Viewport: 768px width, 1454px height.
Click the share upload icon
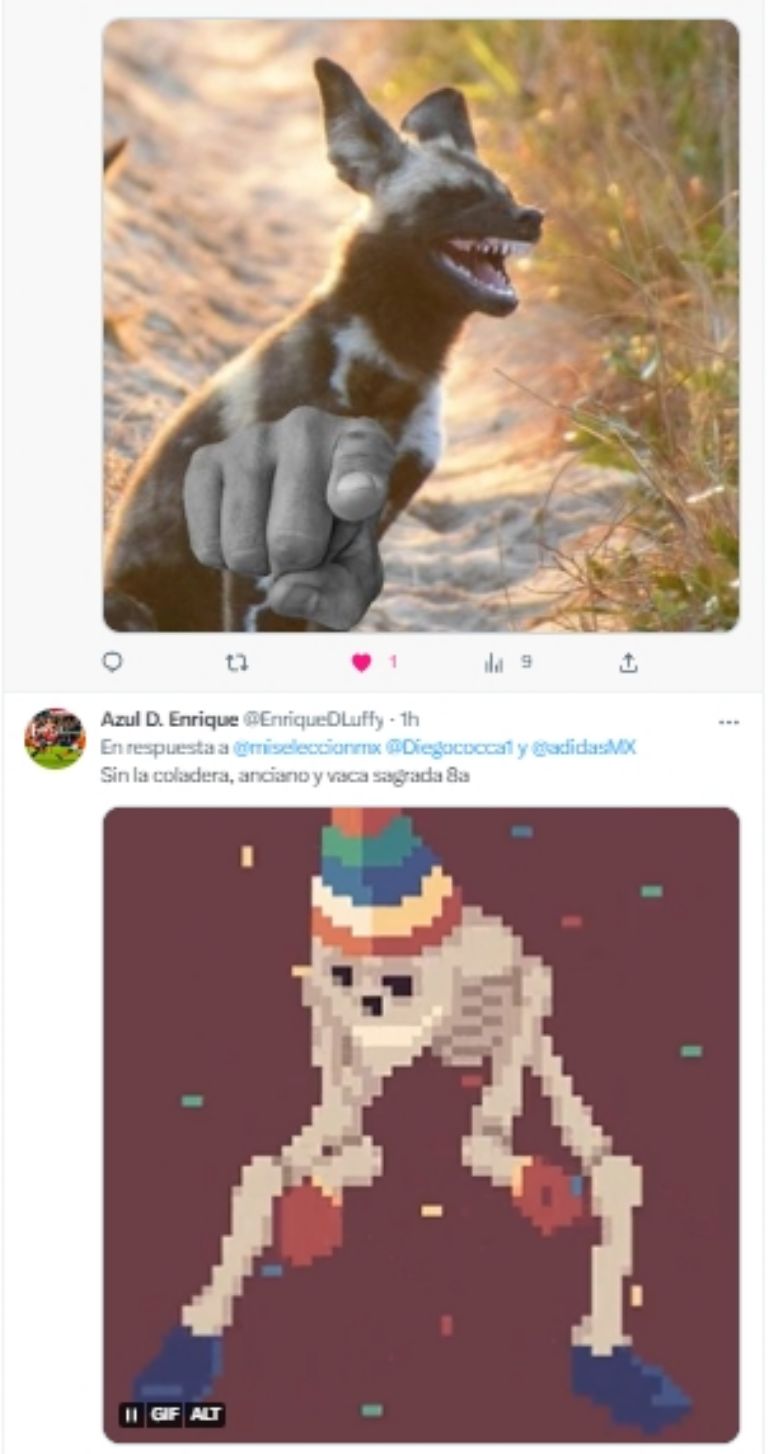tap(628, 662)
